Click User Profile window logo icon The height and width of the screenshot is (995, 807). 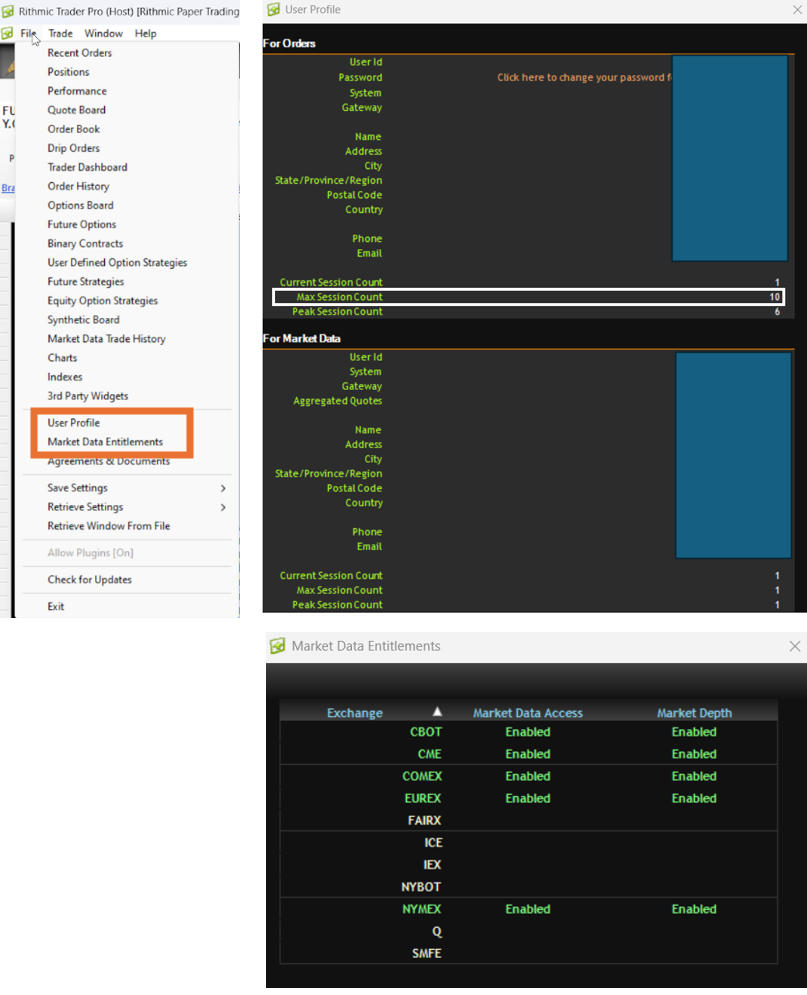click(x=273, y=10)
